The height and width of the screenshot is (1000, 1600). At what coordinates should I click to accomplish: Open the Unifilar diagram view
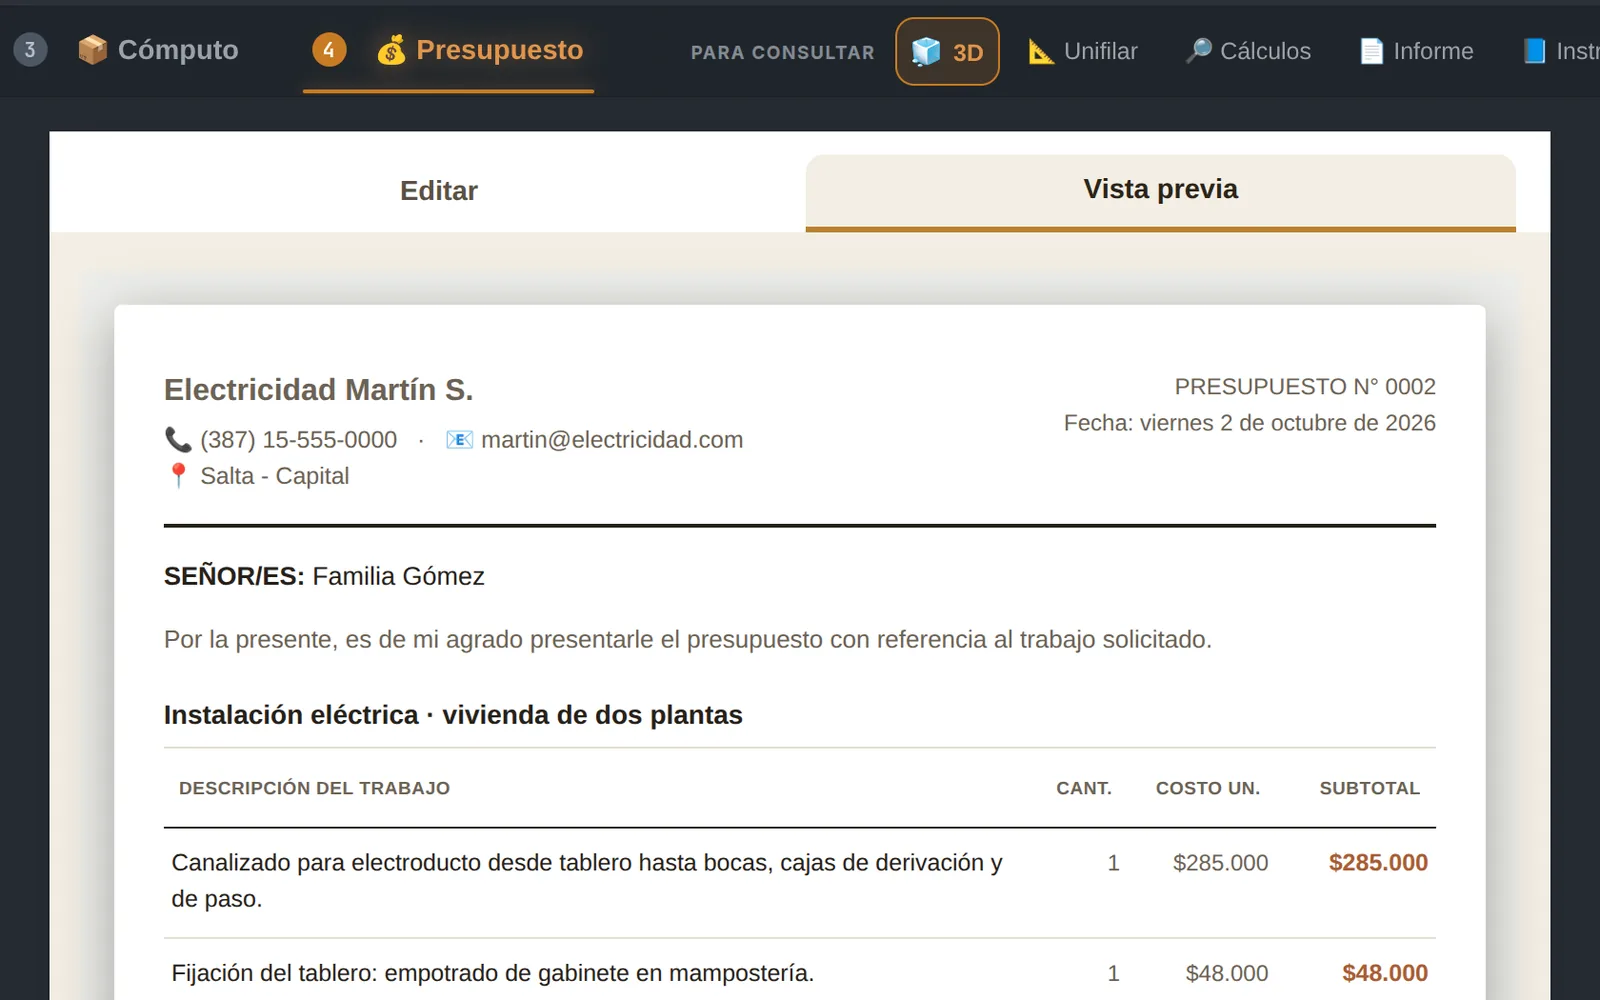1083,51
